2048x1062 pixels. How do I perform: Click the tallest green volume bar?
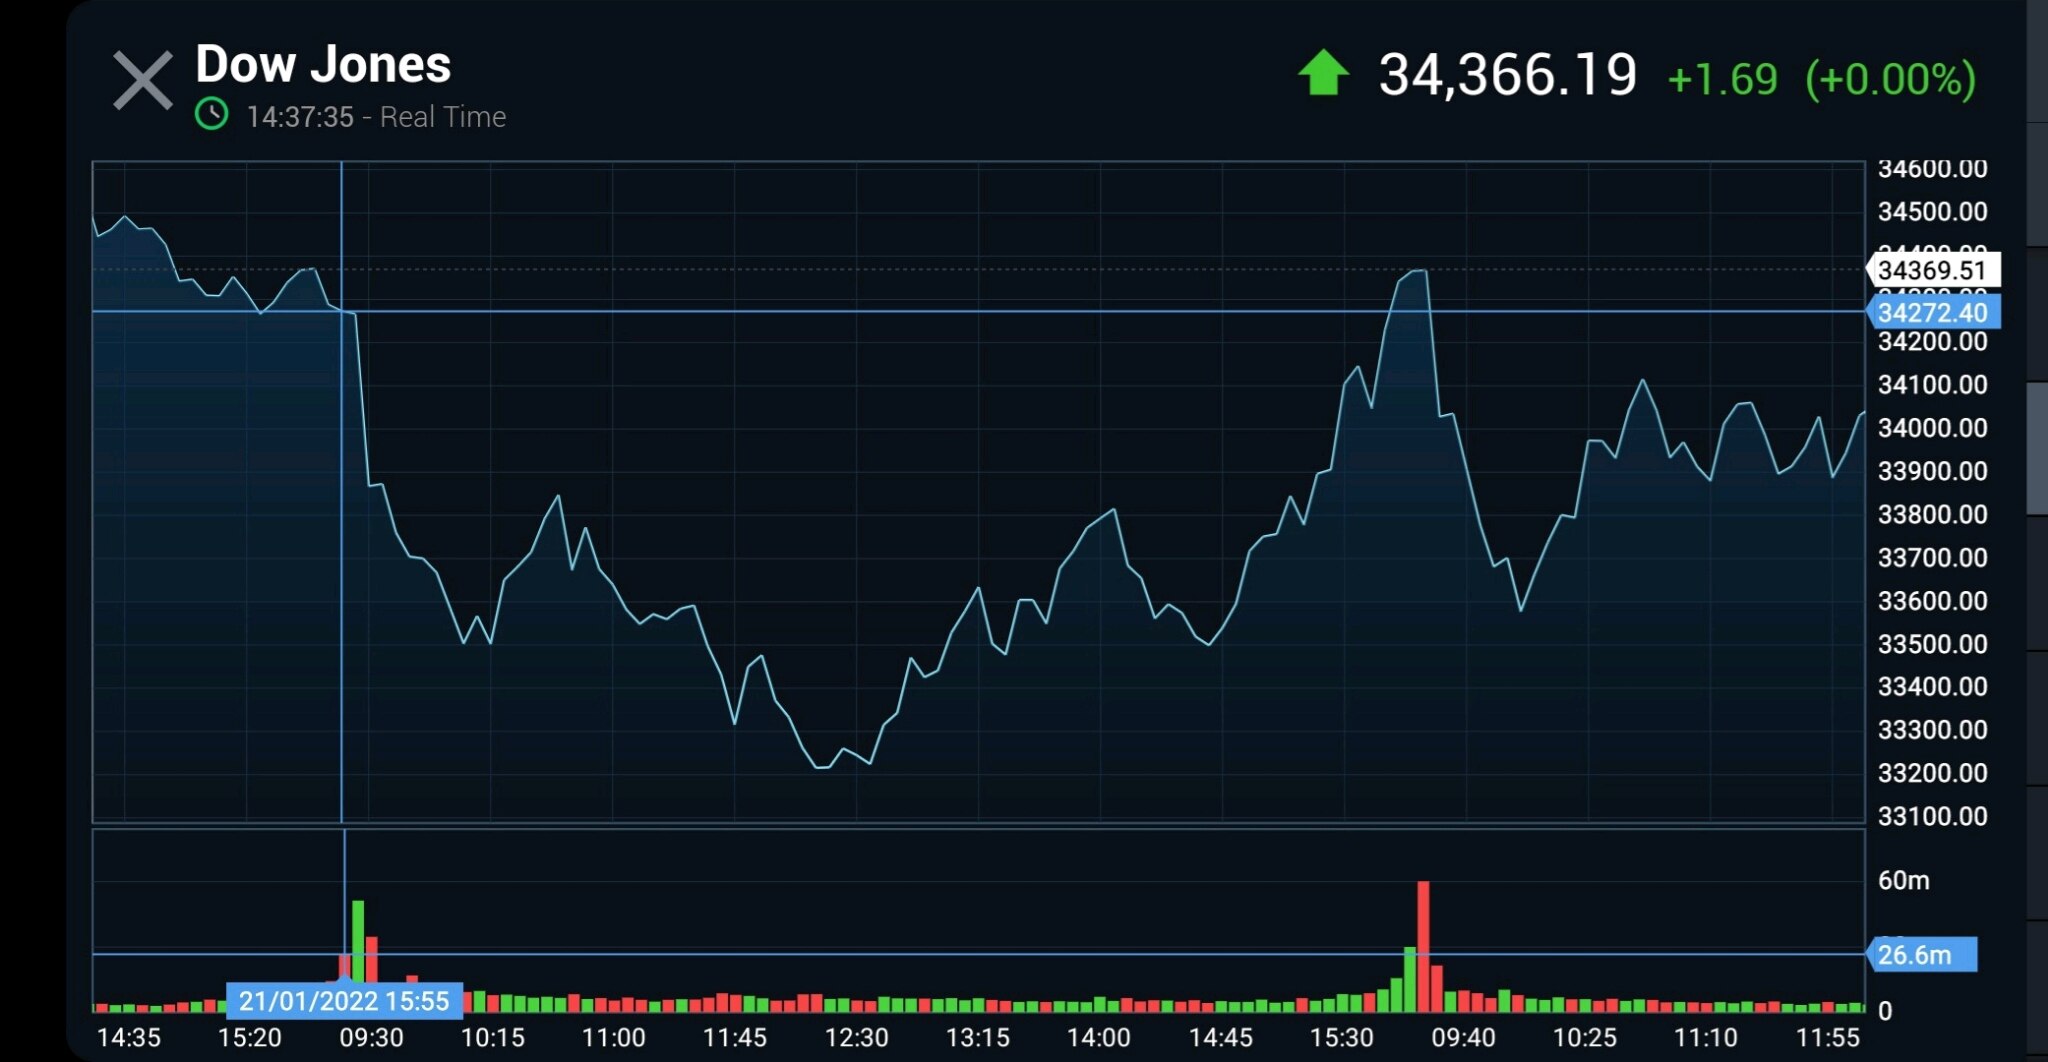point(358,956)
